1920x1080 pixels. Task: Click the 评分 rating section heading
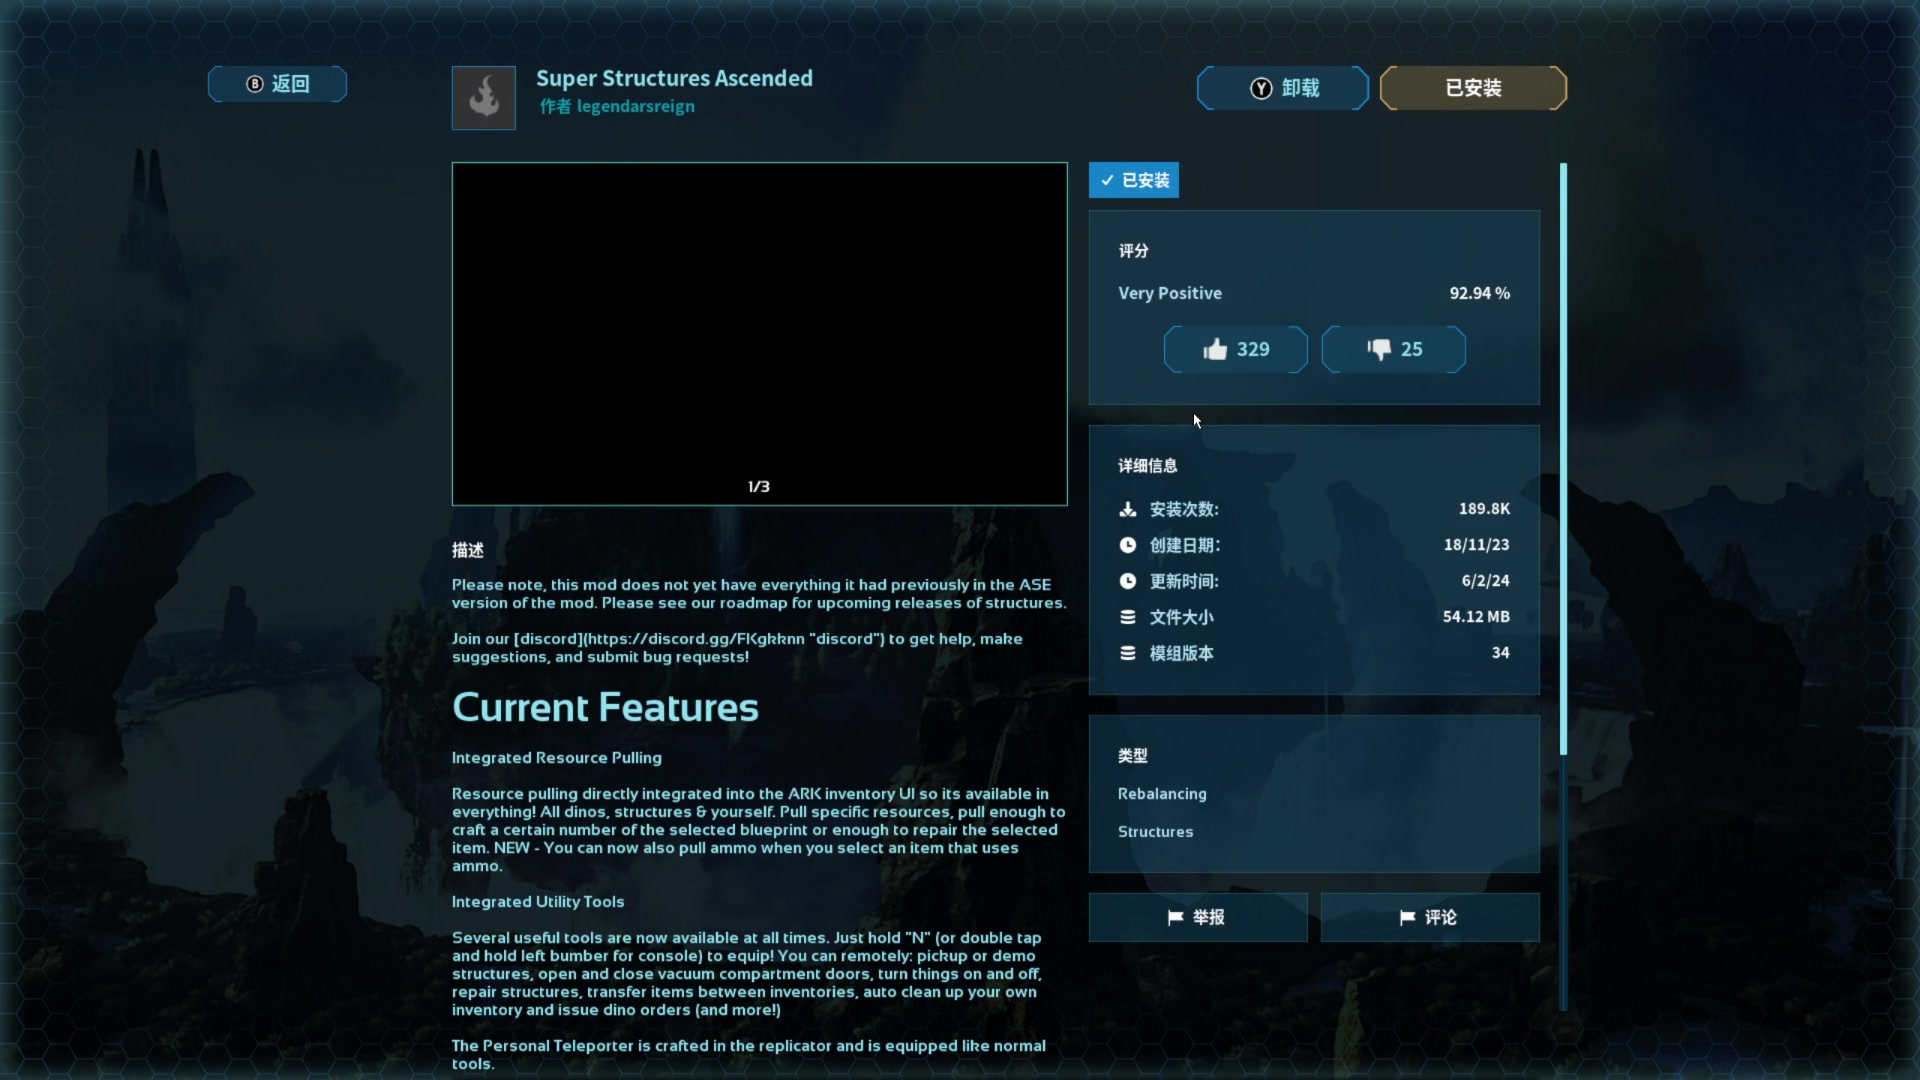1133,251
